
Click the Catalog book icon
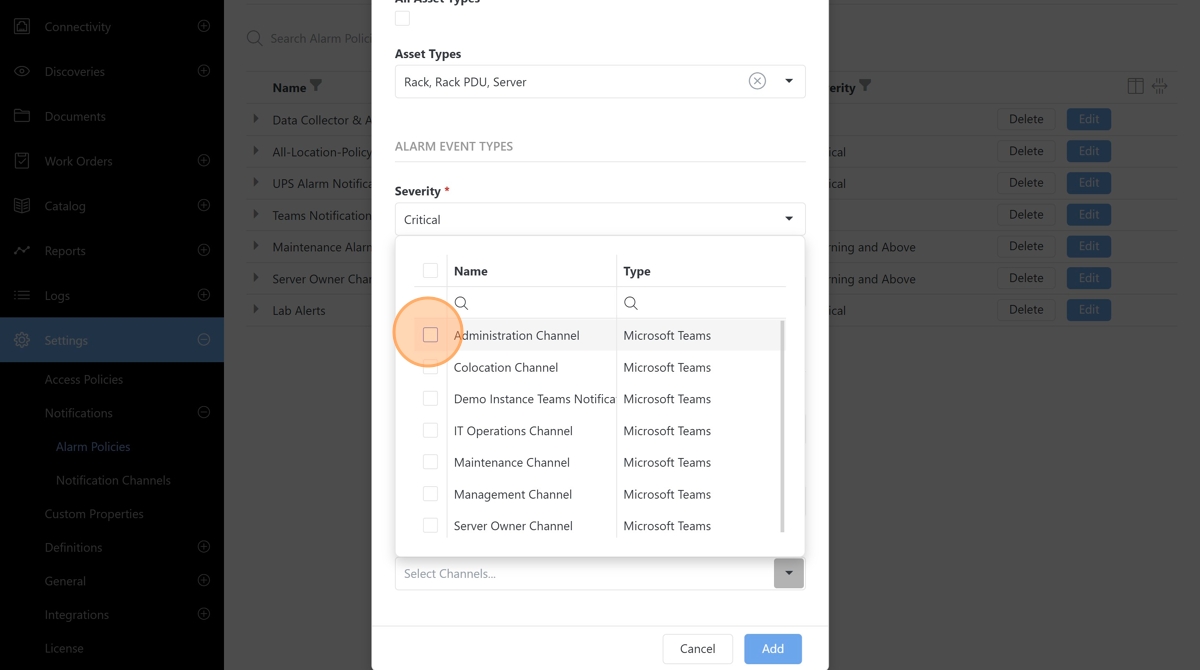pos(22,206)
